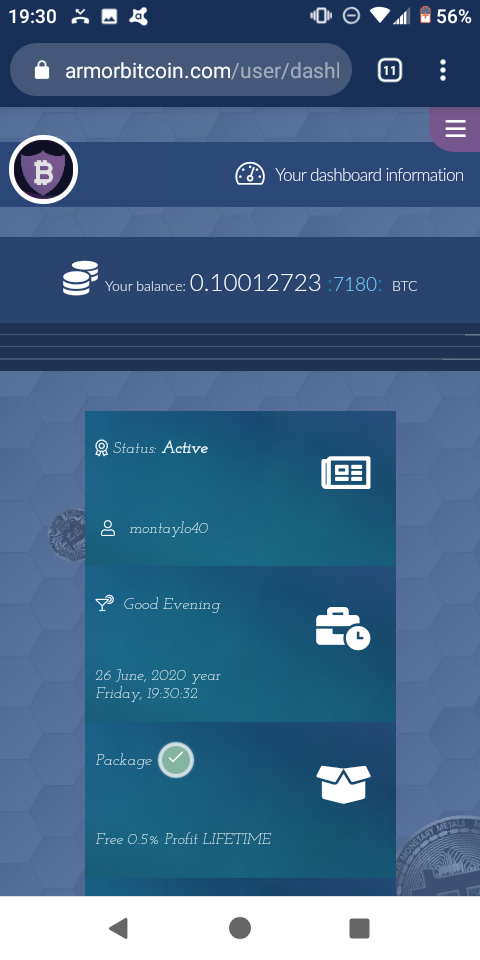Screen dimensions: 480x960
Task: Click the BTC currency label
Action: click(x=405, y=286)
